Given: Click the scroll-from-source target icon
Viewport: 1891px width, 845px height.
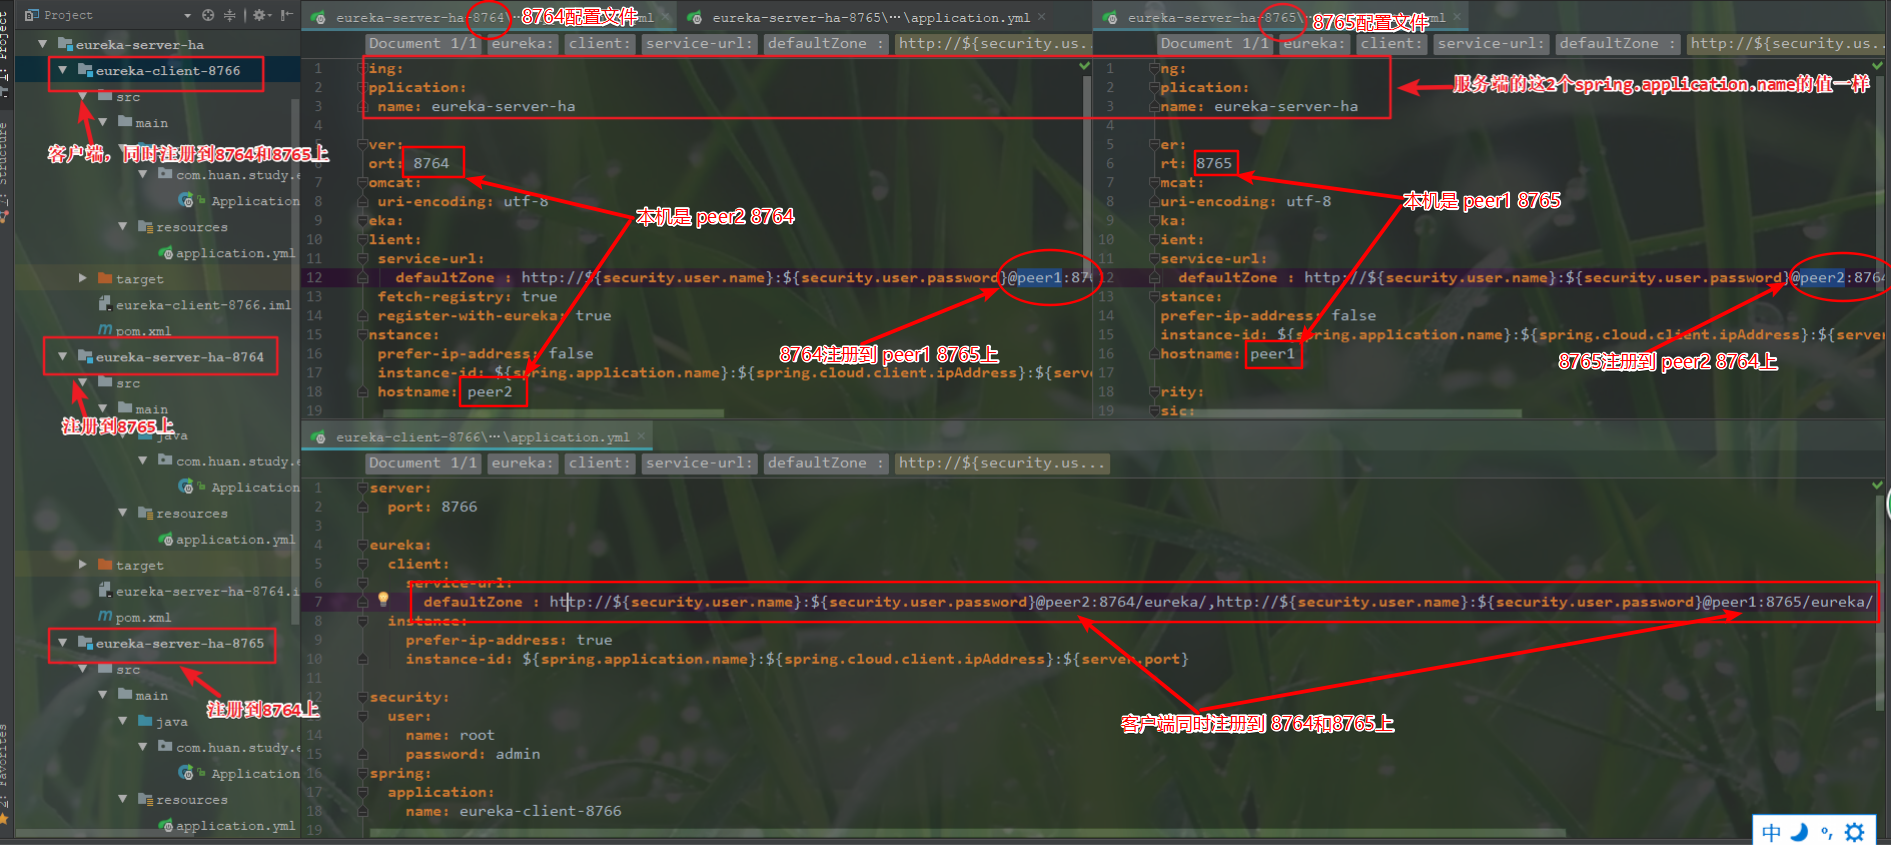Looking at the screenshot, I should pos(208,15).
